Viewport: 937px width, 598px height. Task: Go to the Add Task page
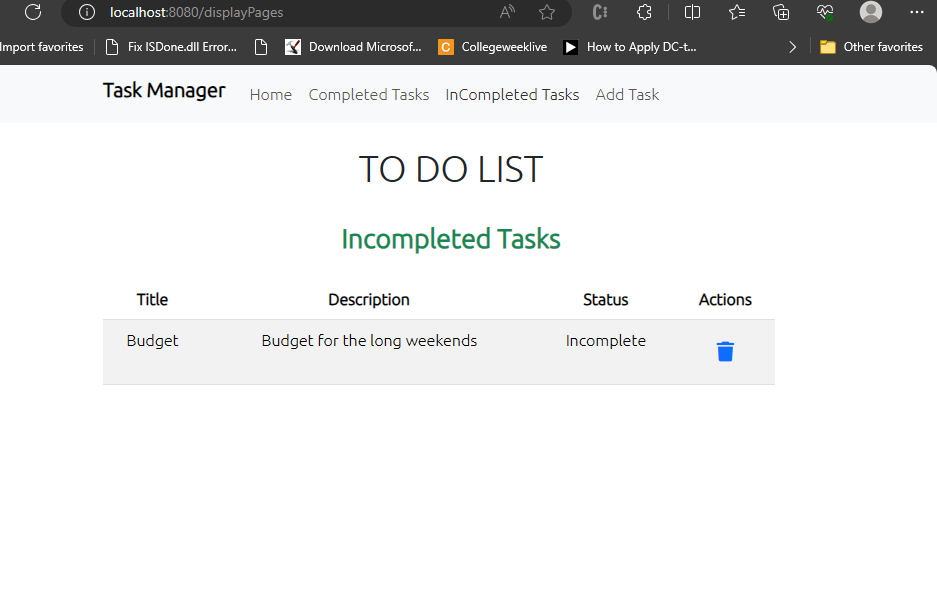627,94
